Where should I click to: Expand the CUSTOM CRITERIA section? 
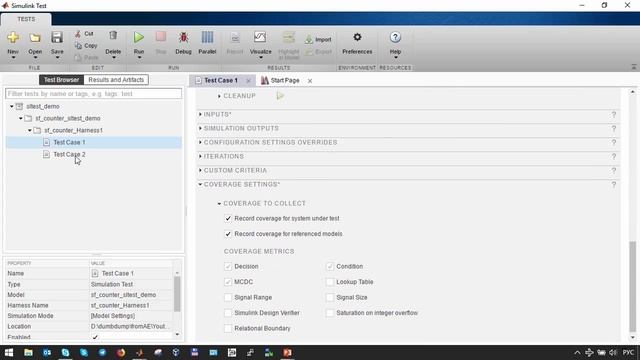200,170
